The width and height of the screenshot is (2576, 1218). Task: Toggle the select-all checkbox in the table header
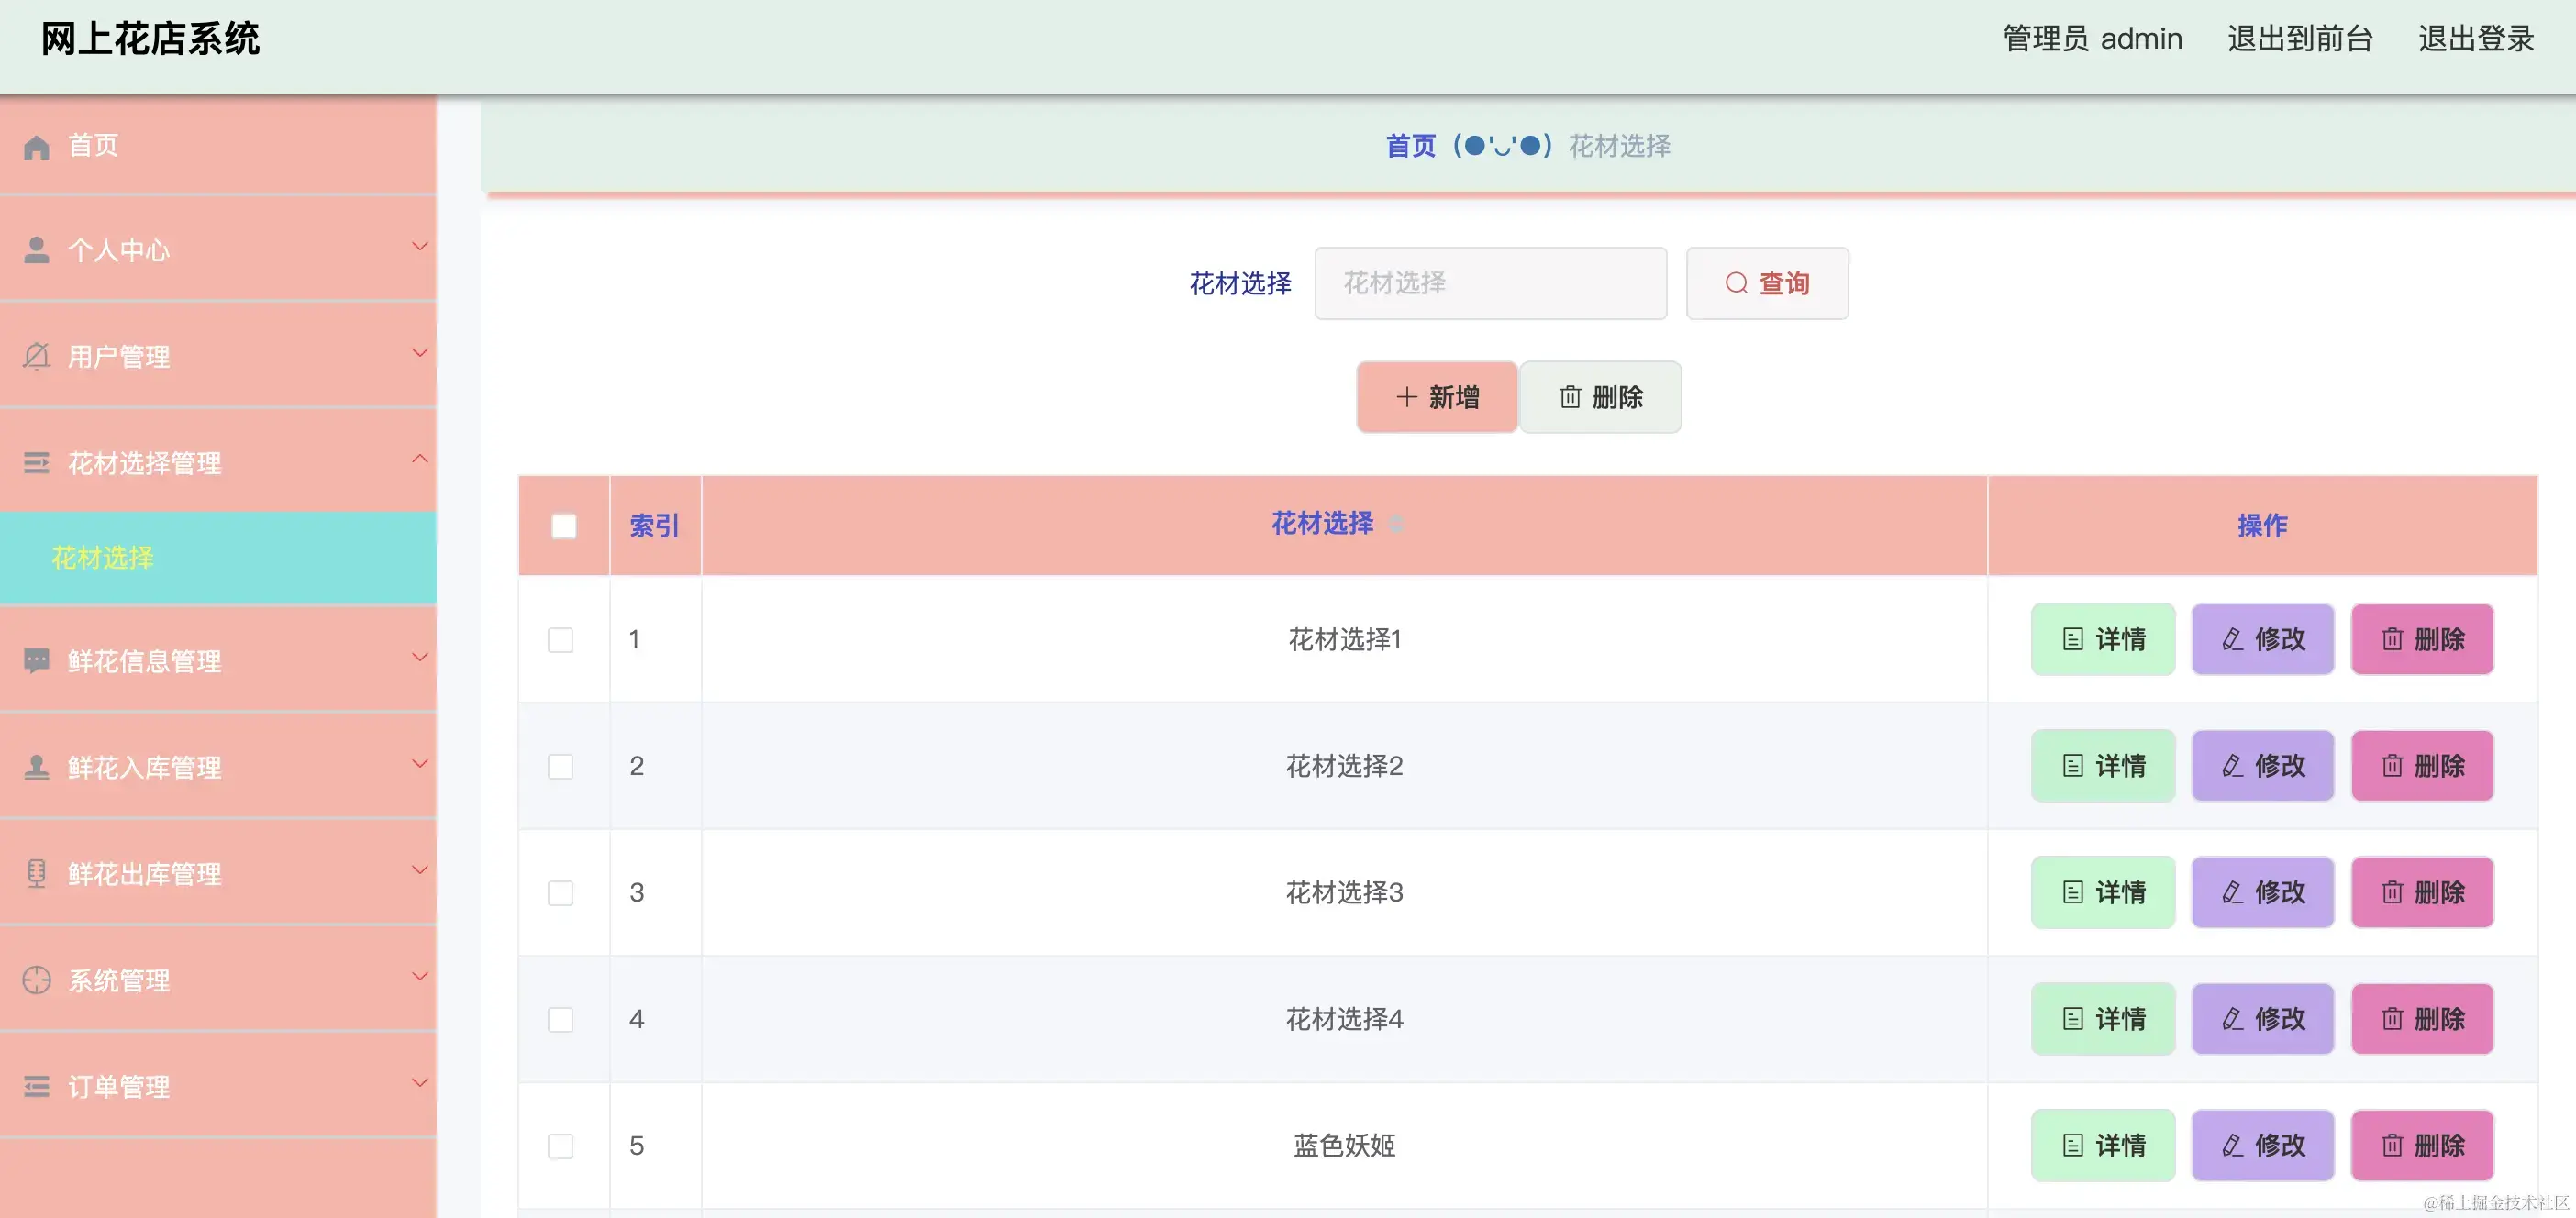click(x=564, y=526)
